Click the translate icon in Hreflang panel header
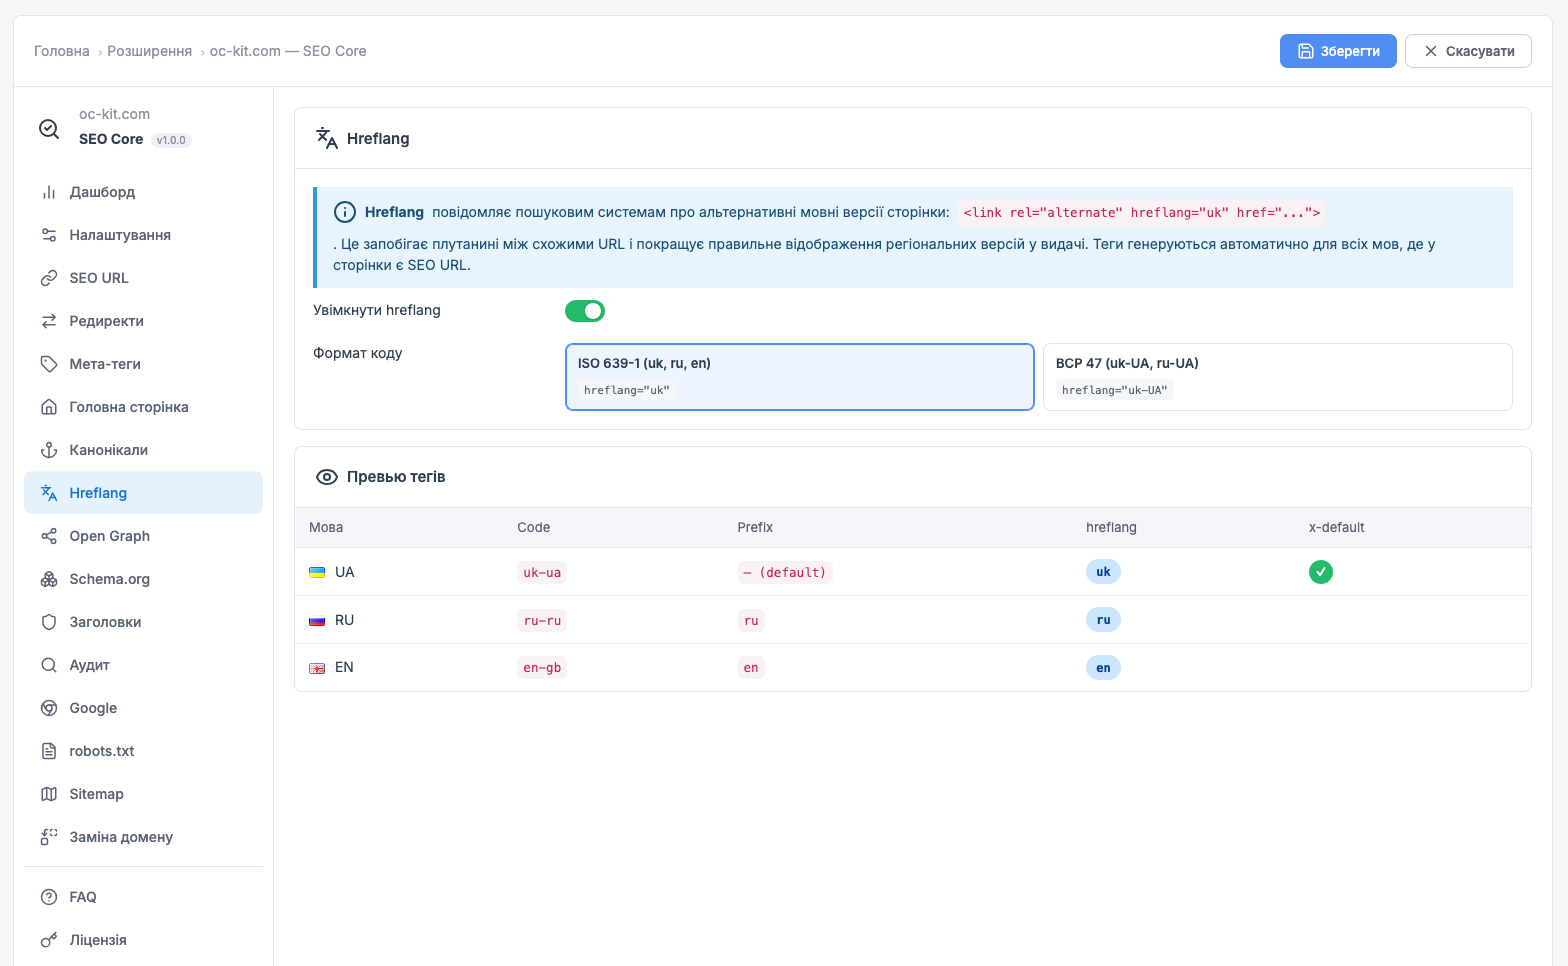1568x966 pixels. tap(327, 138)
